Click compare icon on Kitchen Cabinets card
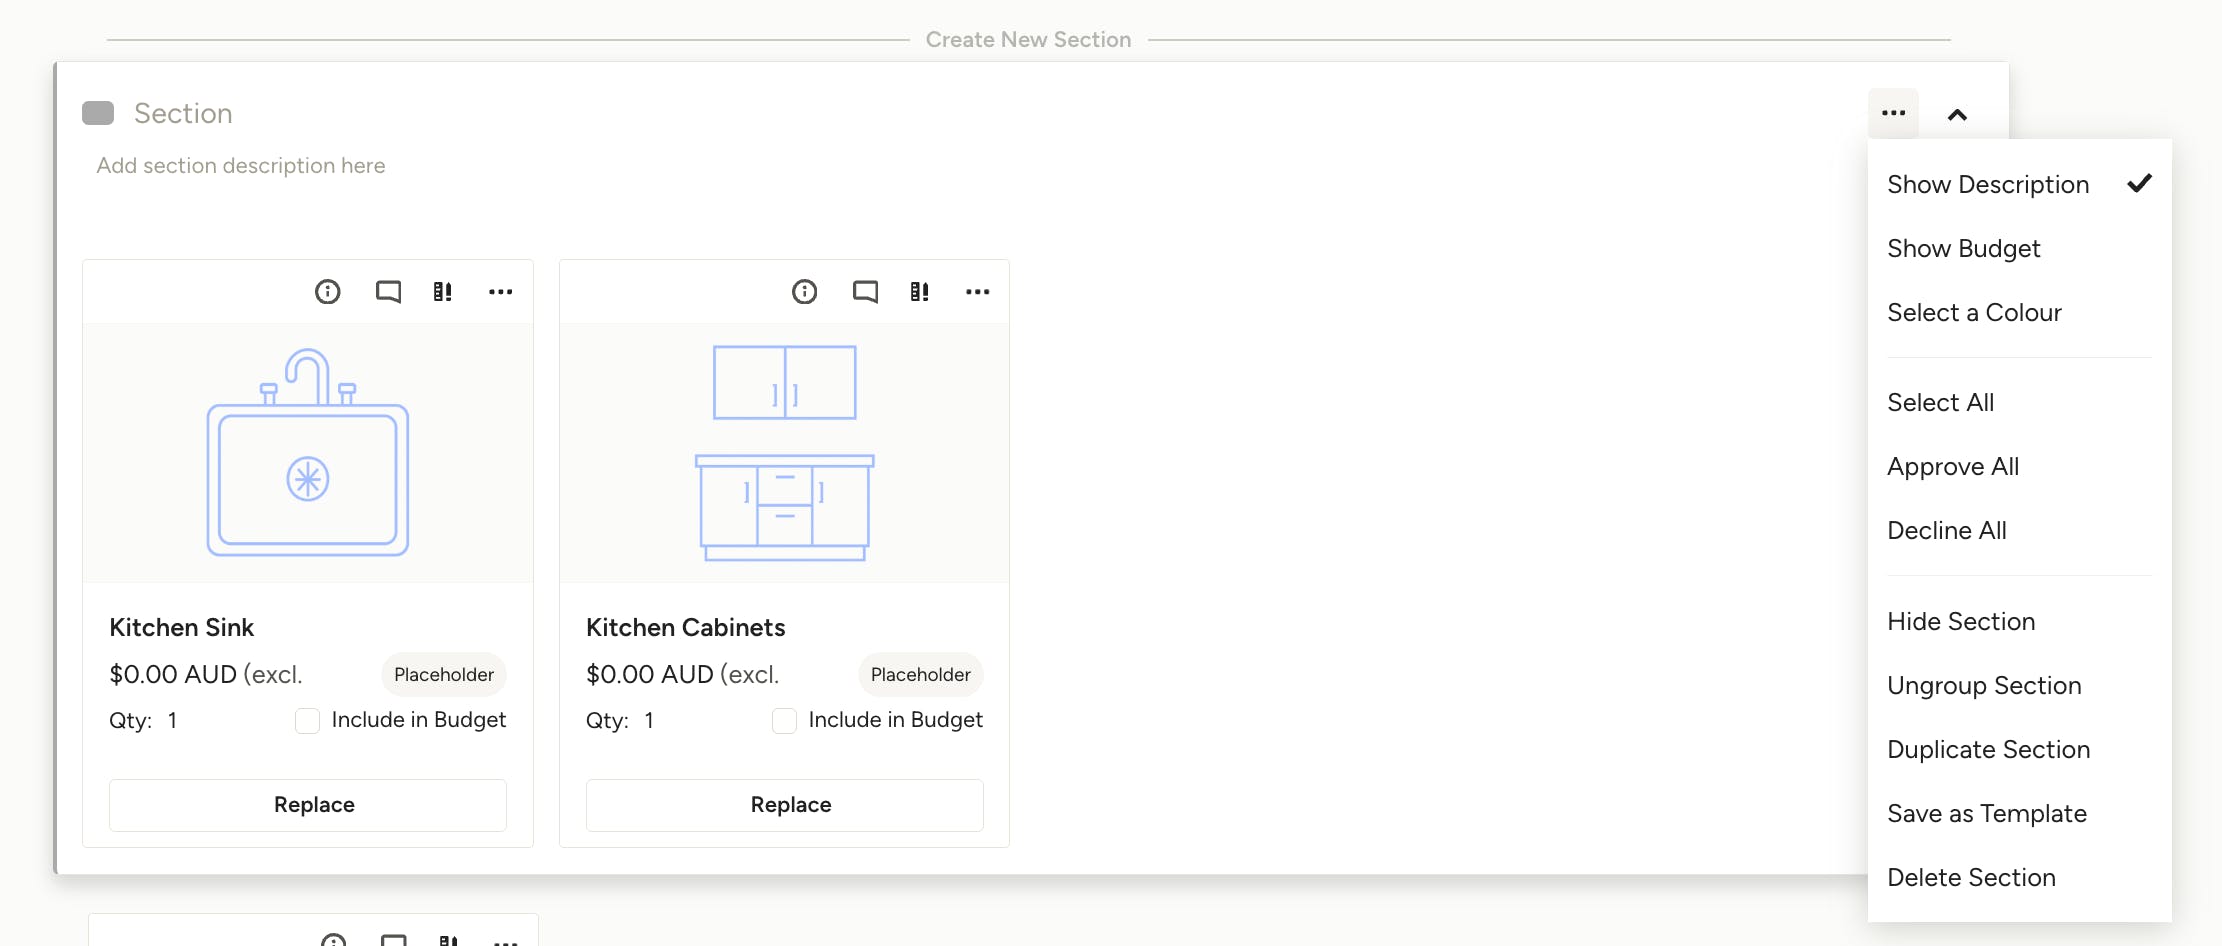The height and width of the screenshot is (946, 2222). click(919, 292)
